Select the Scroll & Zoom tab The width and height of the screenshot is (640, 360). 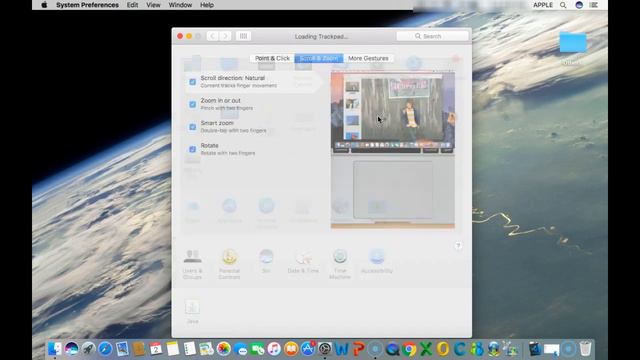pos(319,58)
